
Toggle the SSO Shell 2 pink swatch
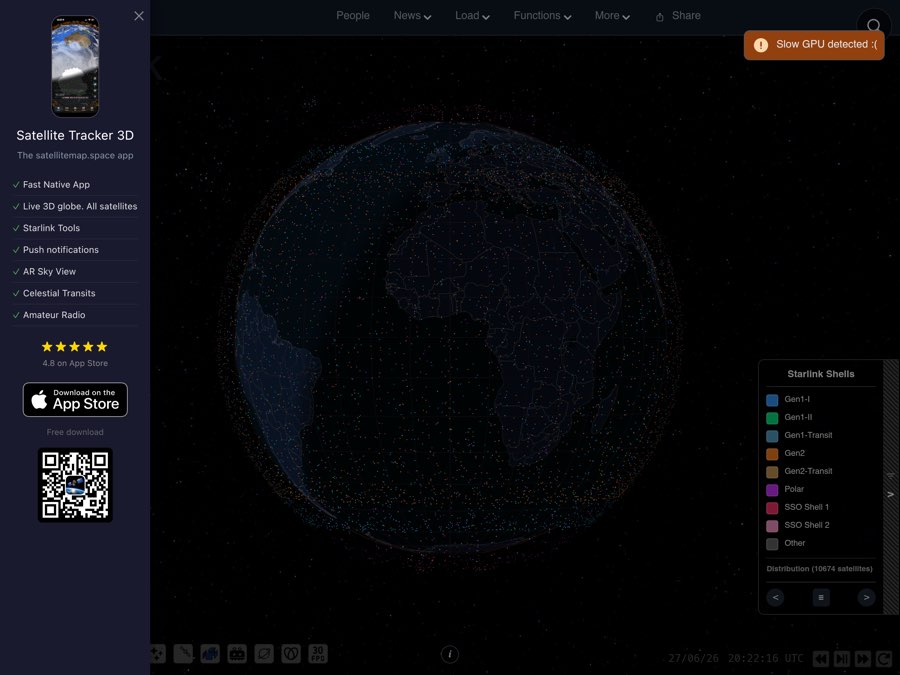772,526
